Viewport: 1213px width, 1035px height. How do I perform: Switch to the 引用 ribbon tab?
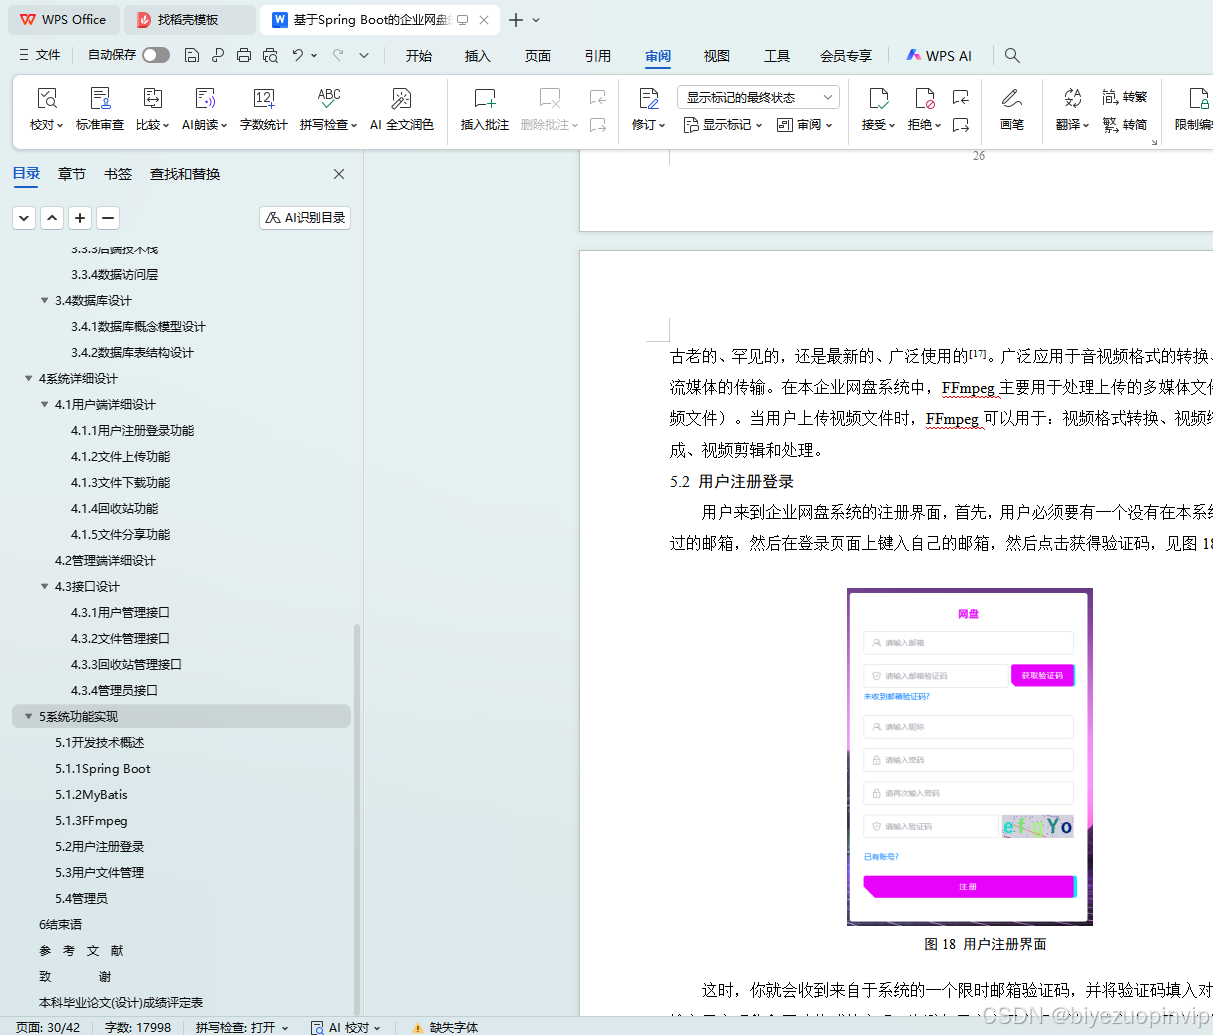point(598,56)
